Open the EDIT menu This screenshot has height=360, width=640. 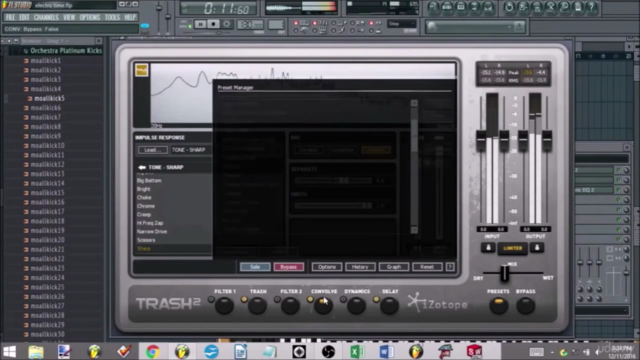24,17
